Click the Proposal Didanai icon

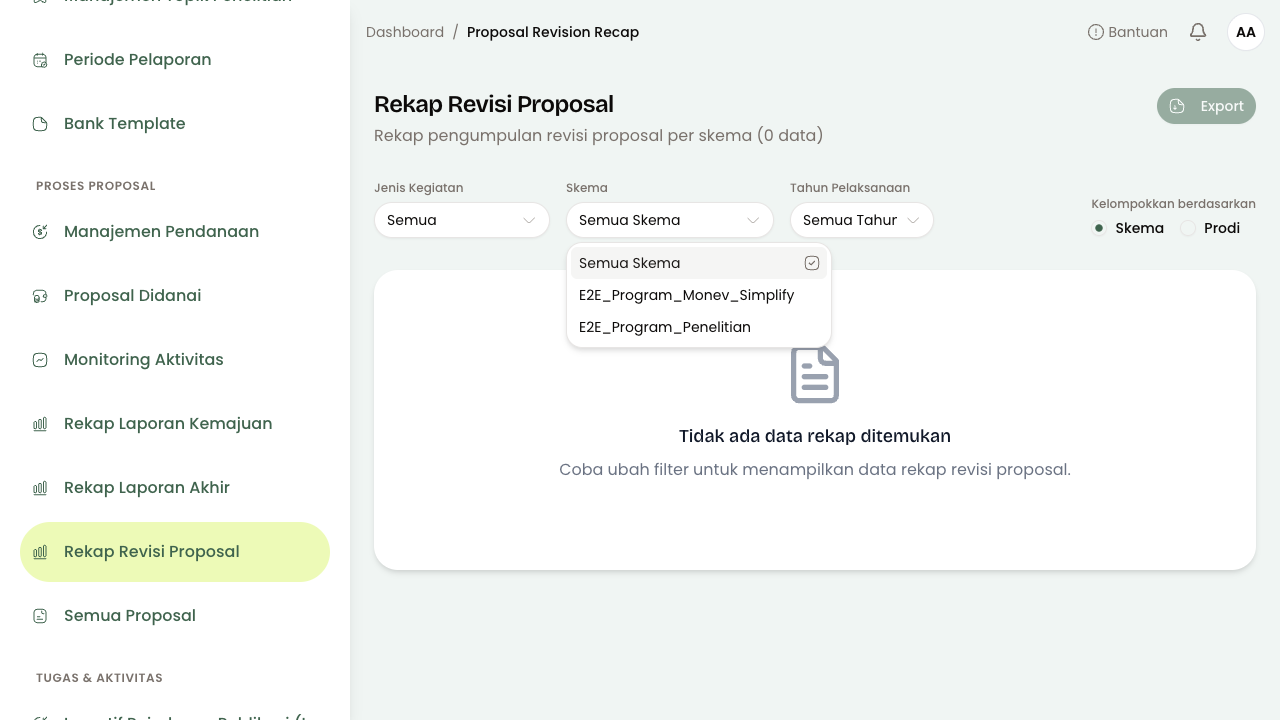coord(40,296)
